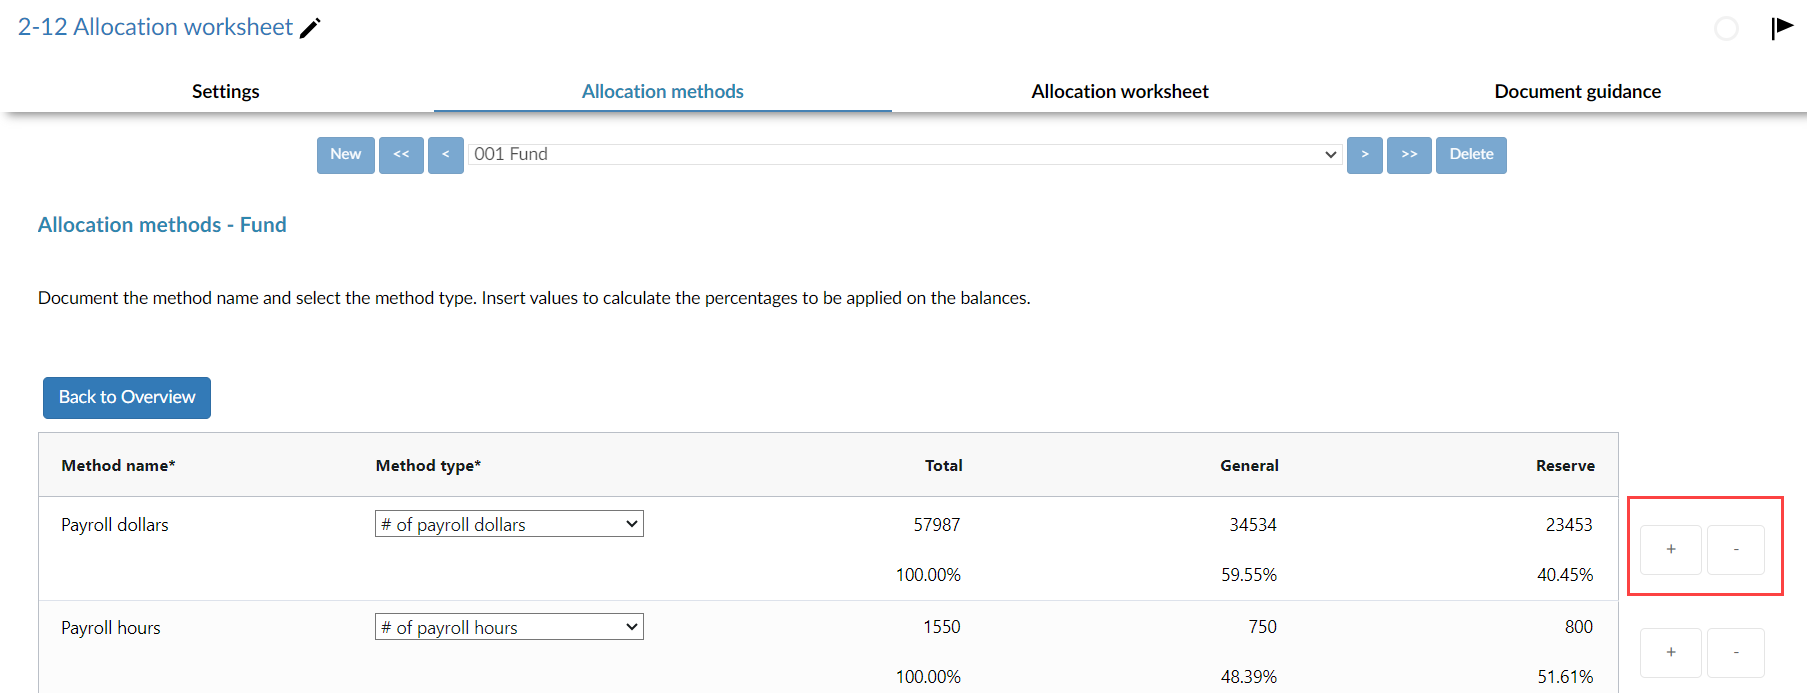Open '# of payroll hours' method type dropdown
Viewport: 1807px width, 693px height.
coord(509,627)
